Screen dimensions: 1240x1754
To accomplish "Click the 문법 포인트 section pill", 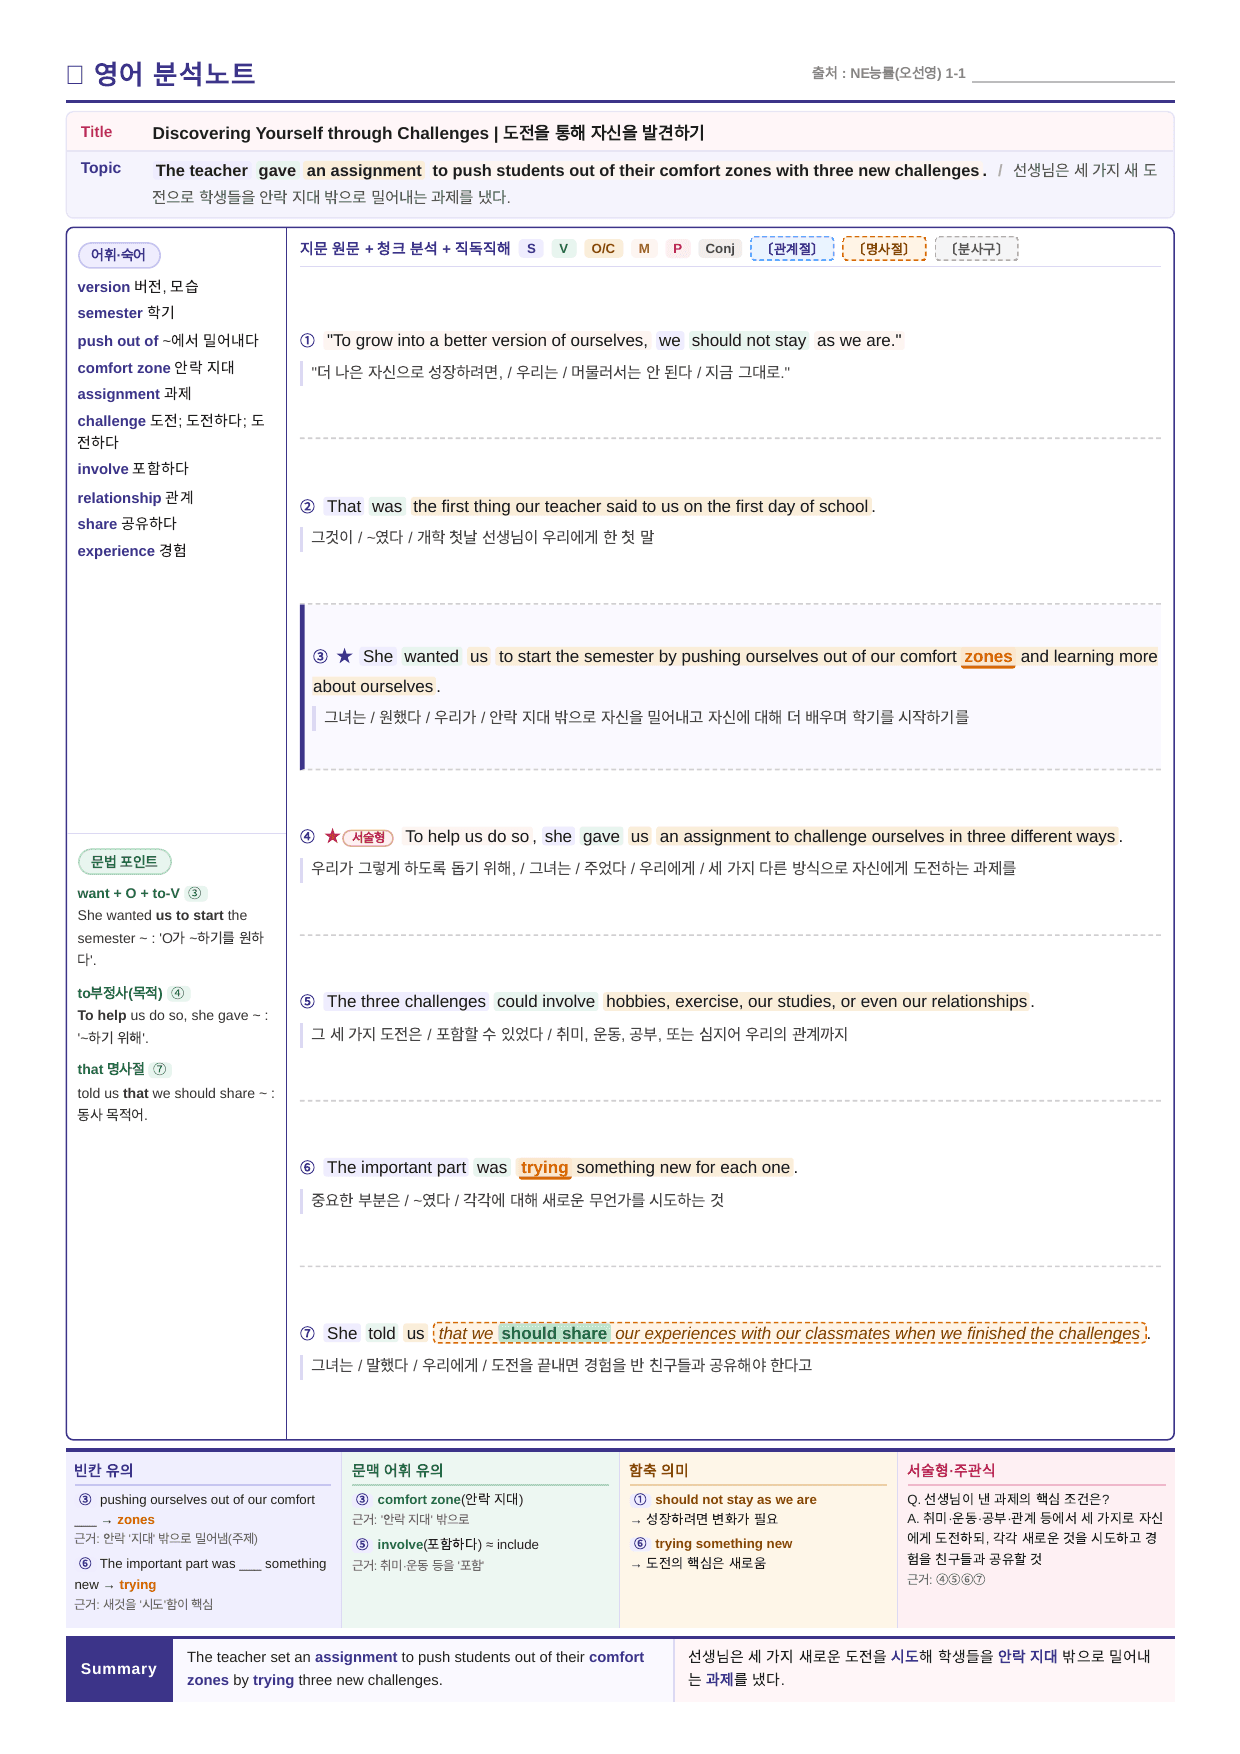I will 124,862.
